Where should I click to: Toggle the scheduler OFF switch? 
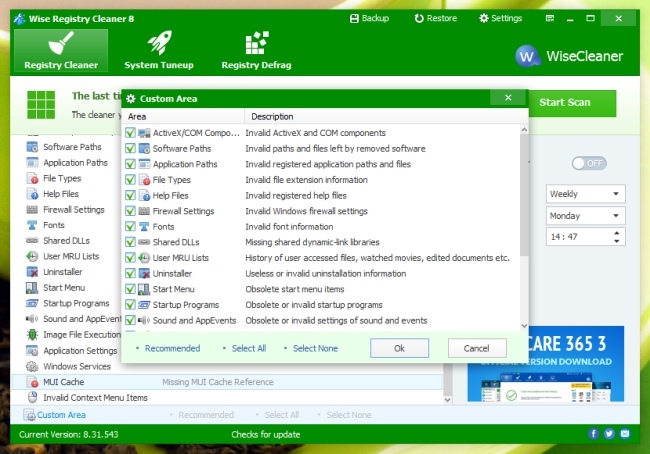(589, 163)
